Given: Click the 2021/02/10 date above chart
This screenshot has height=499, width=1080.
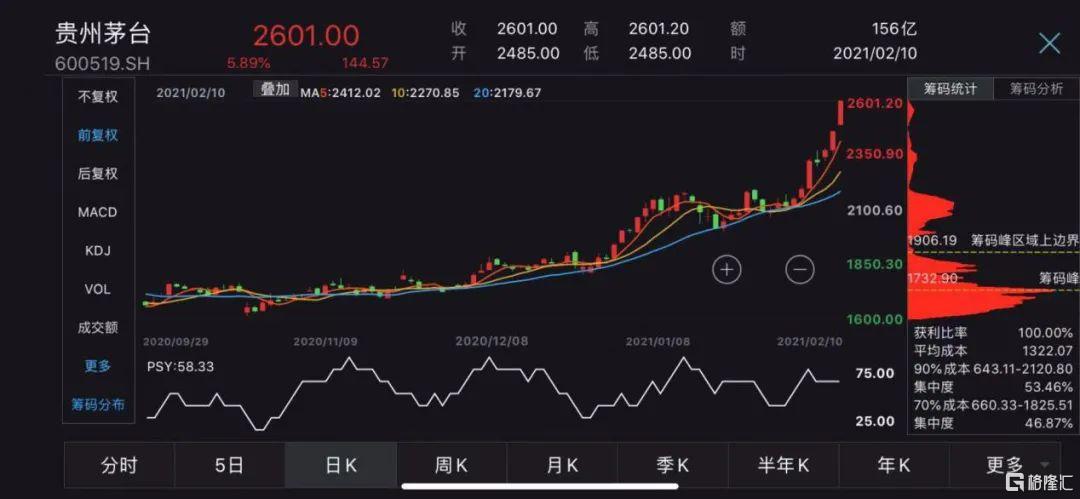Looking at the screenshot, I should [191, 93].
